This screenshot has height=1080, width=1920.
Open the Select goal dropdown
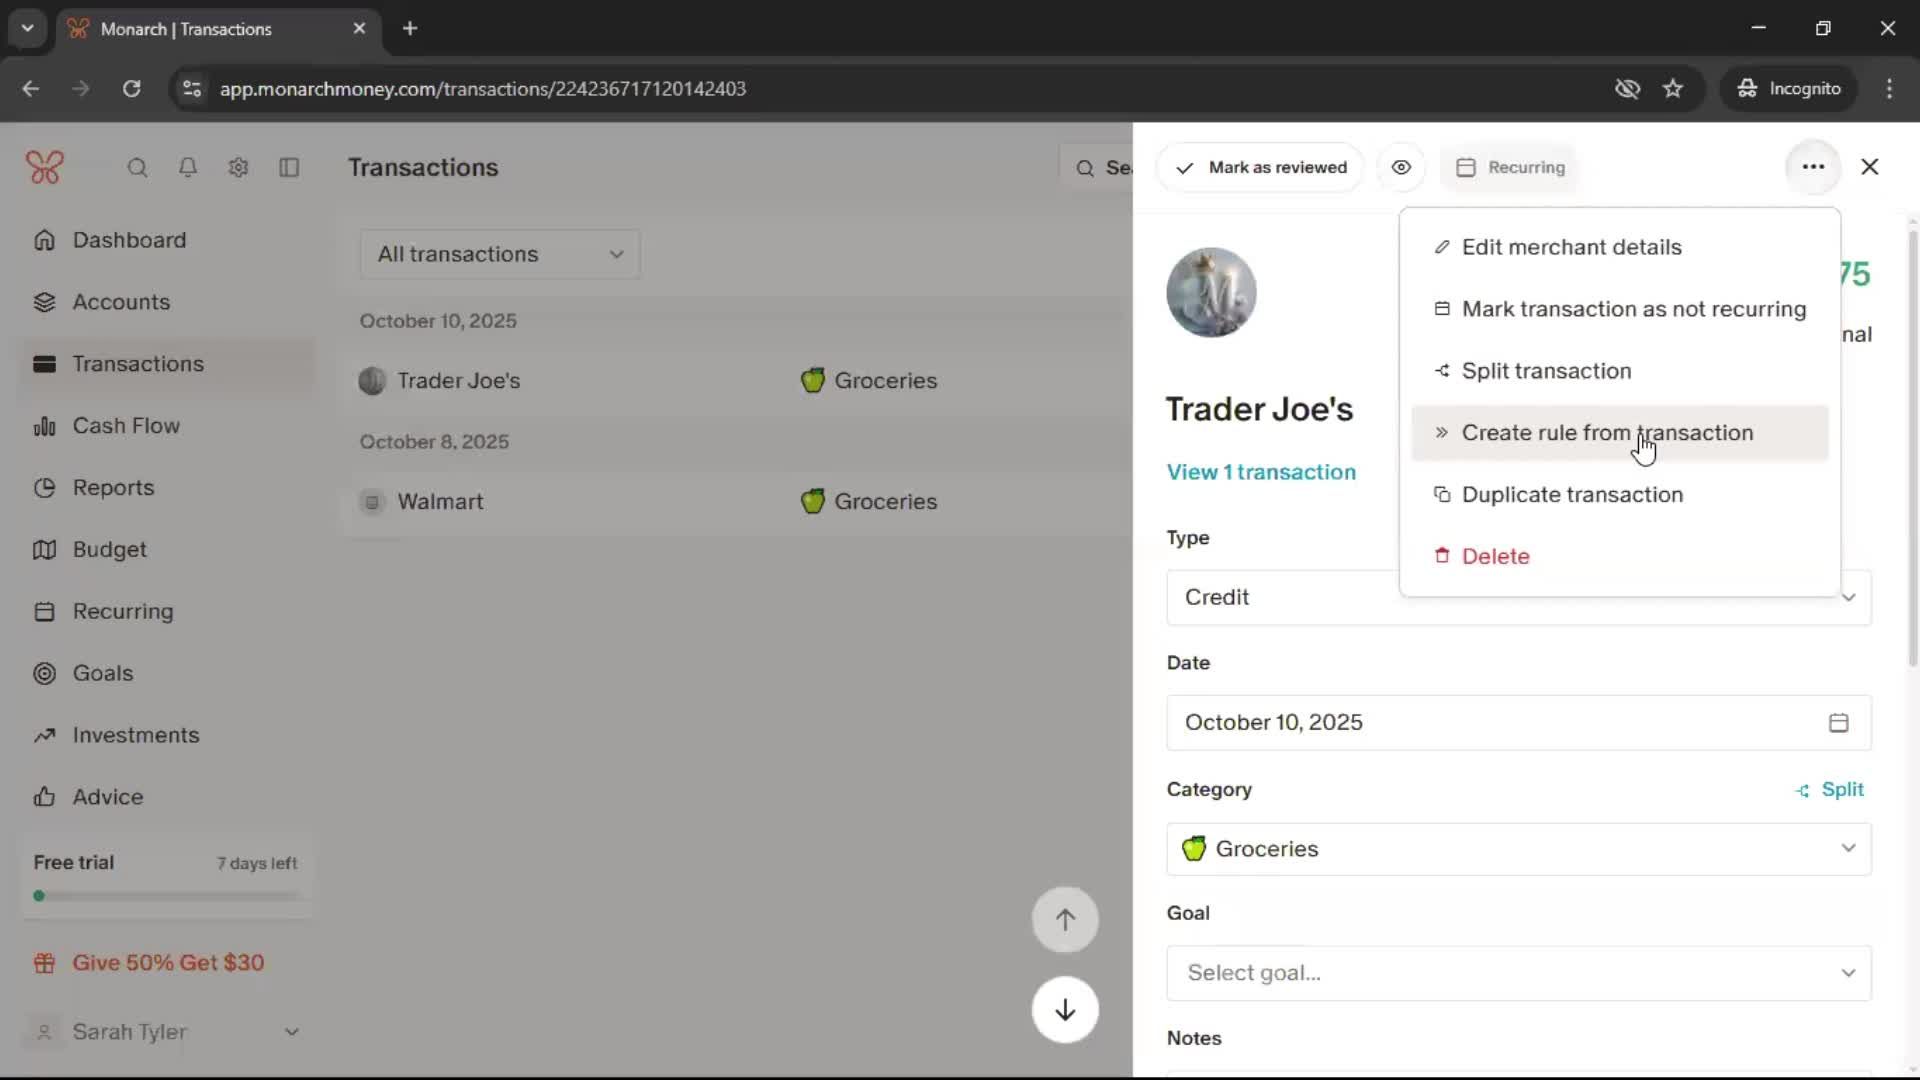pos(1518,973)
